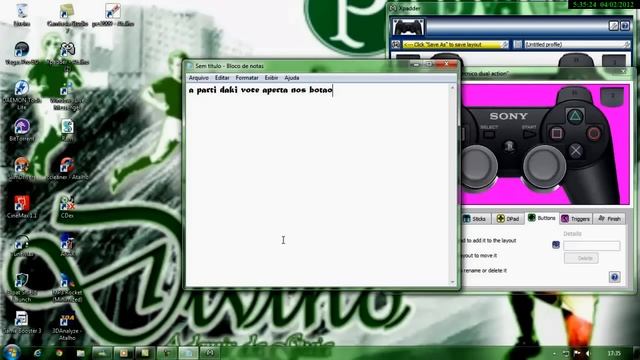Screen dimensions: 640x360
Task: Click the Xpadder taskbar button
Action: [x=209, y=353]
